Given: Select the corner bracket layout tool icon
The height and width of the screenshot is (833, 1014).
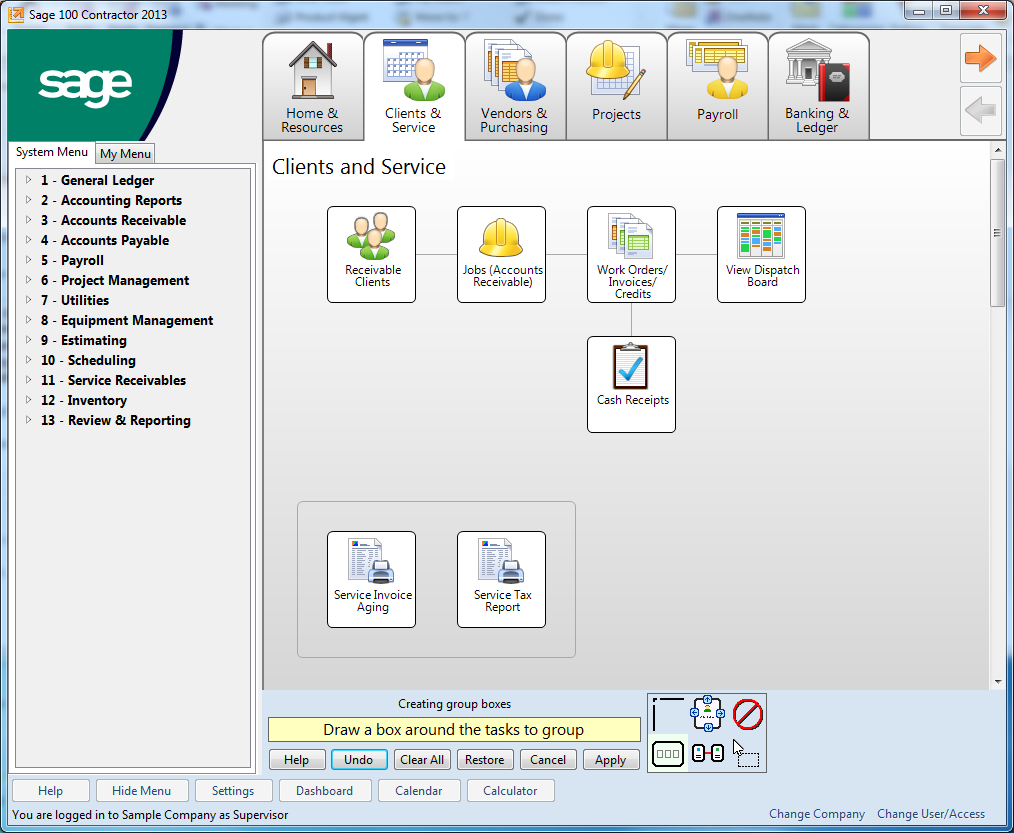Looking at the screenshot, I should pos(667,714).
